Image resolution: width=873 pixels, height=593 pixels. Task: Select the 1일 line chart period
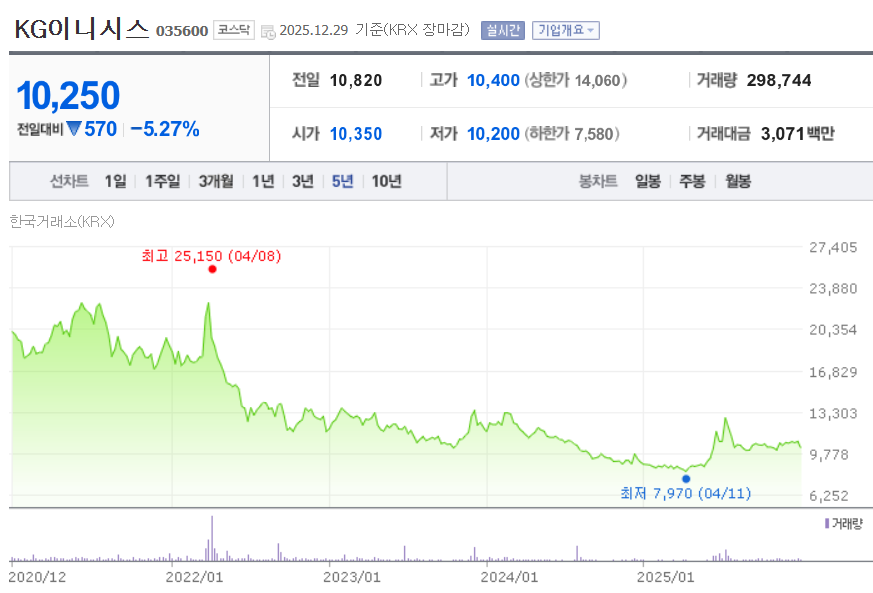click(115, 181)
